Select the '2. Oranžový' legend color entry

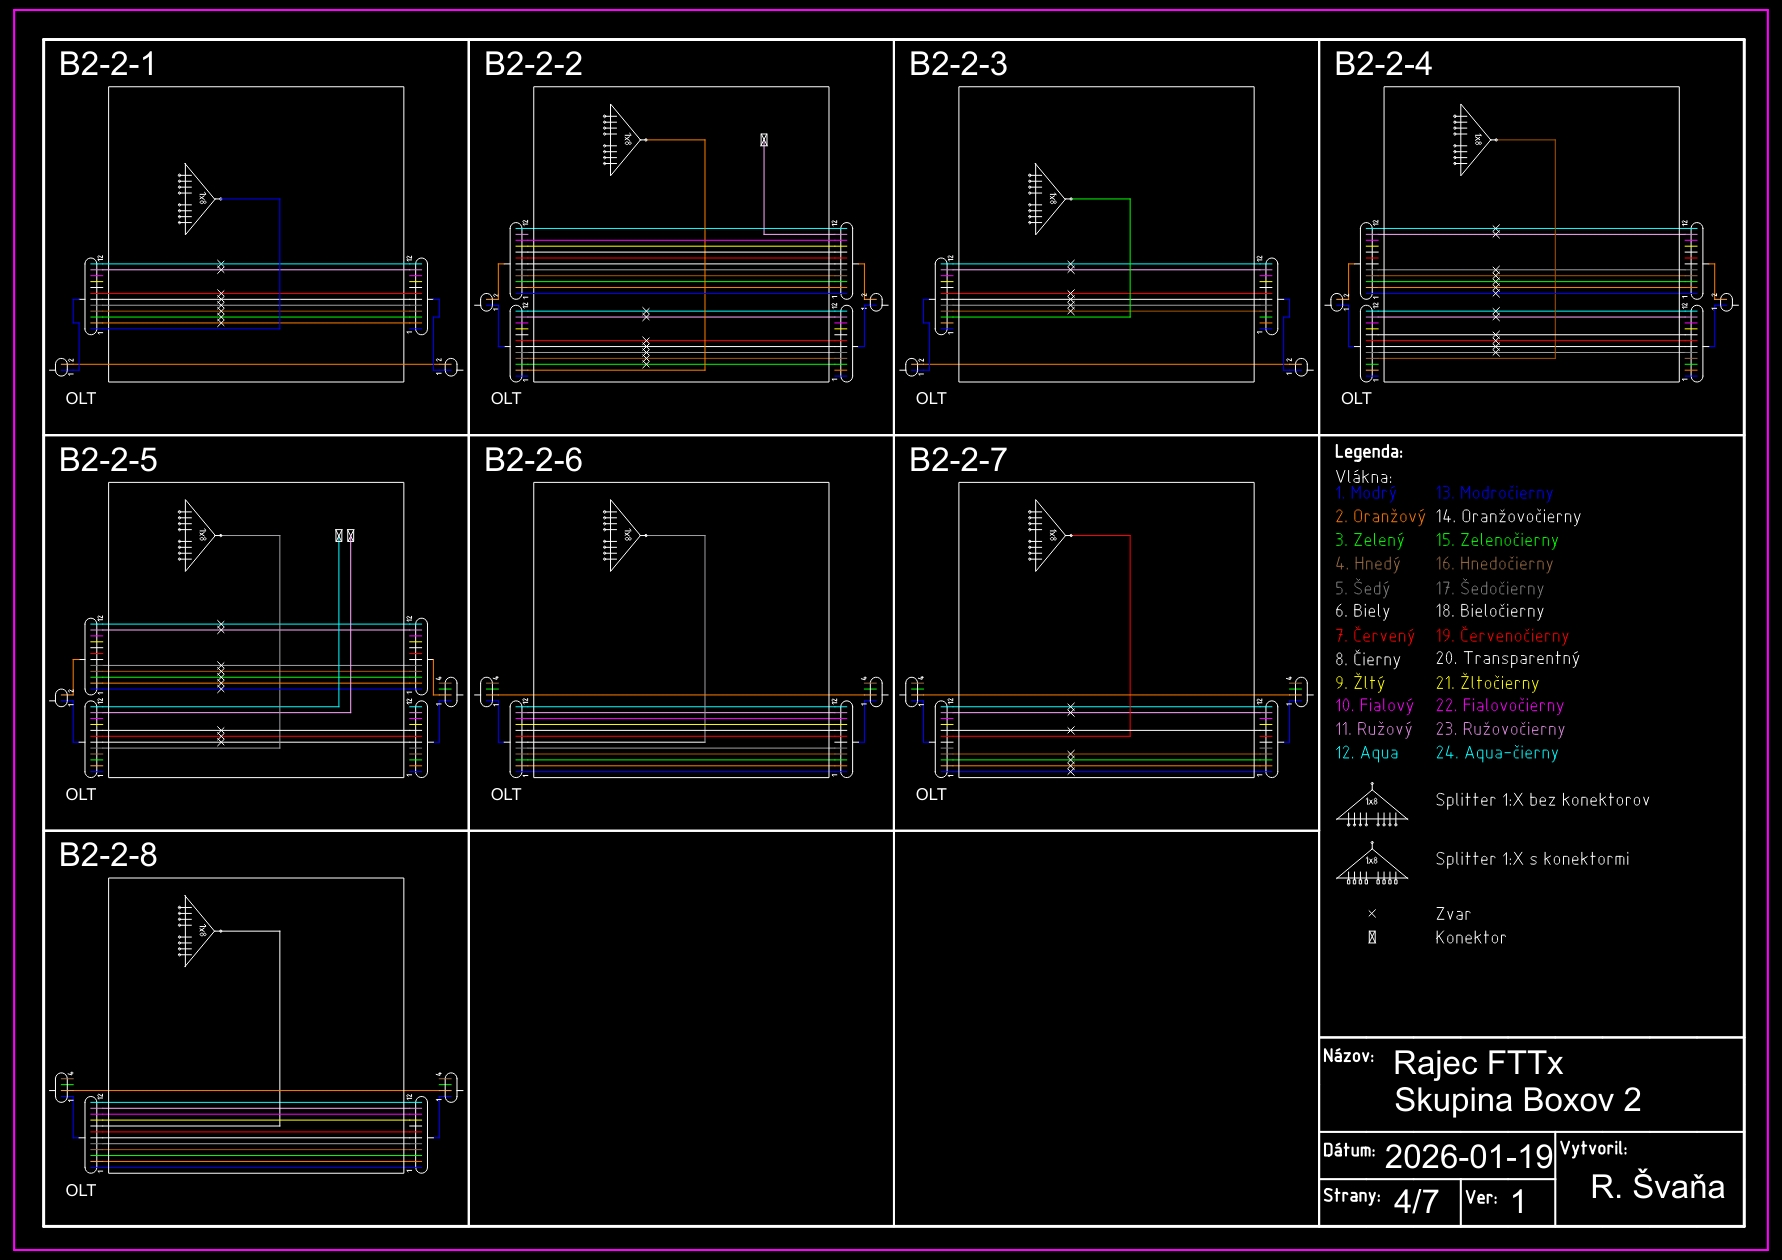[x=1380, y=517]
